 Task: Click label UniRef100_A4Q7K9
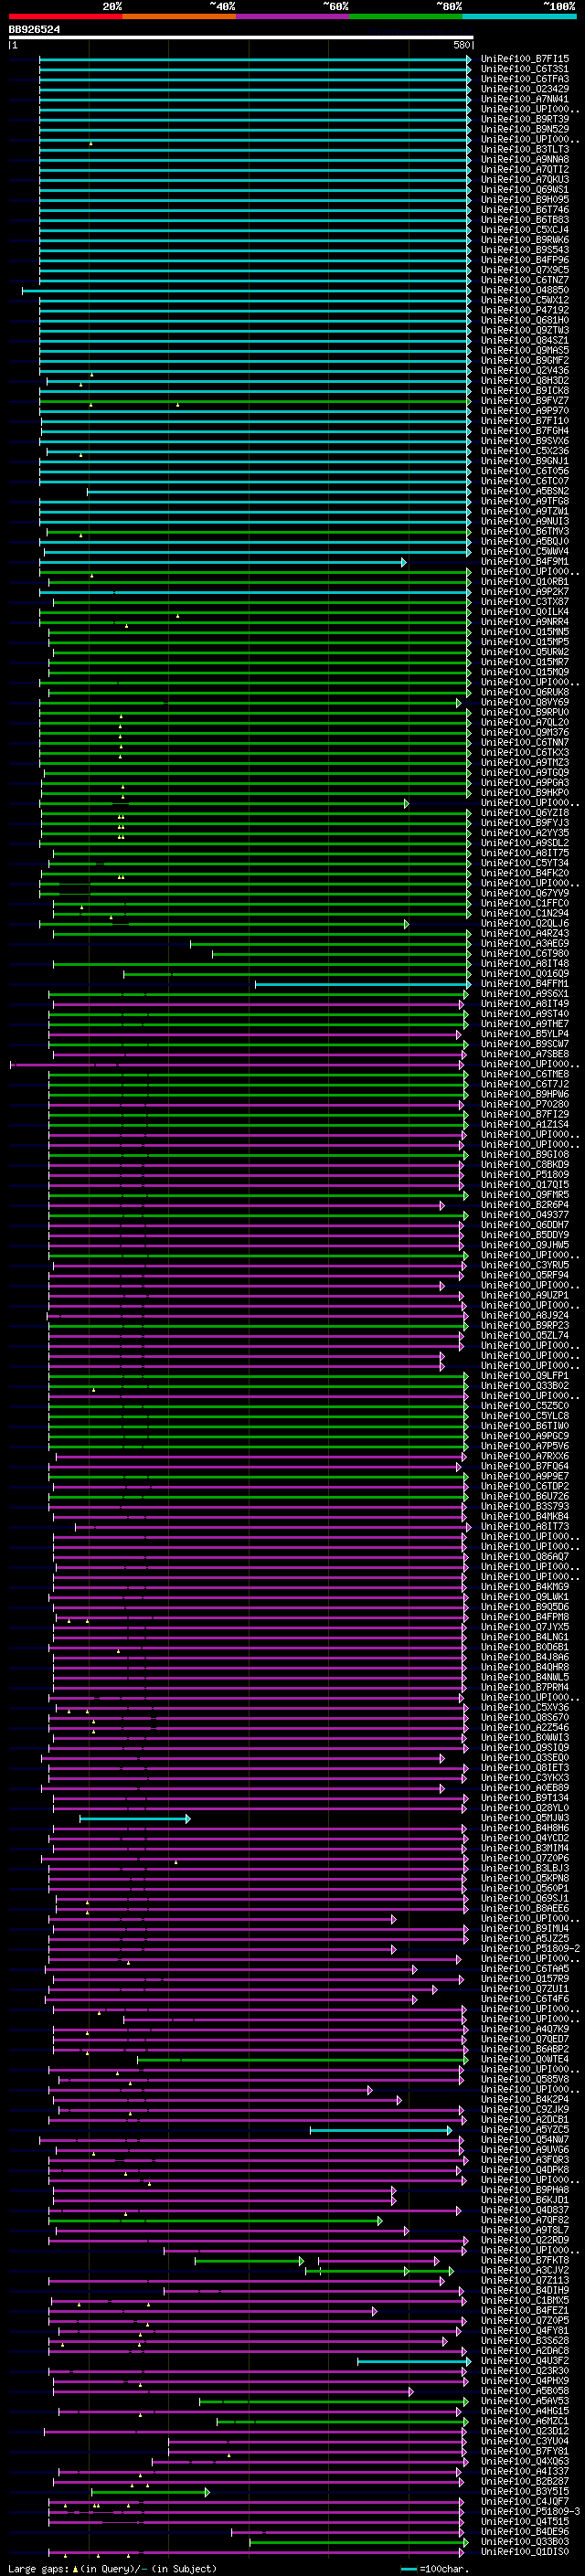pos(525,2030)
